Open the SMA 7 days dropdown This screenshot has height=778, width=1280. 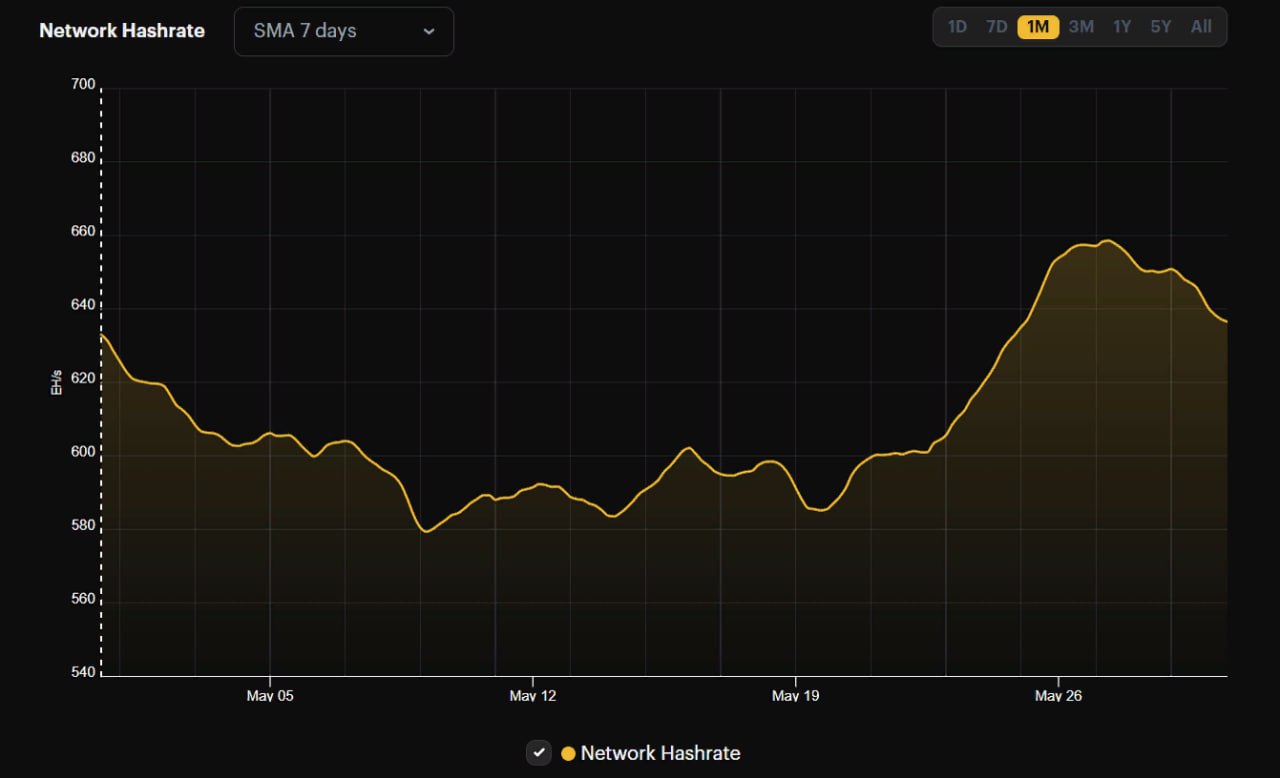click(x=344, y=31)
